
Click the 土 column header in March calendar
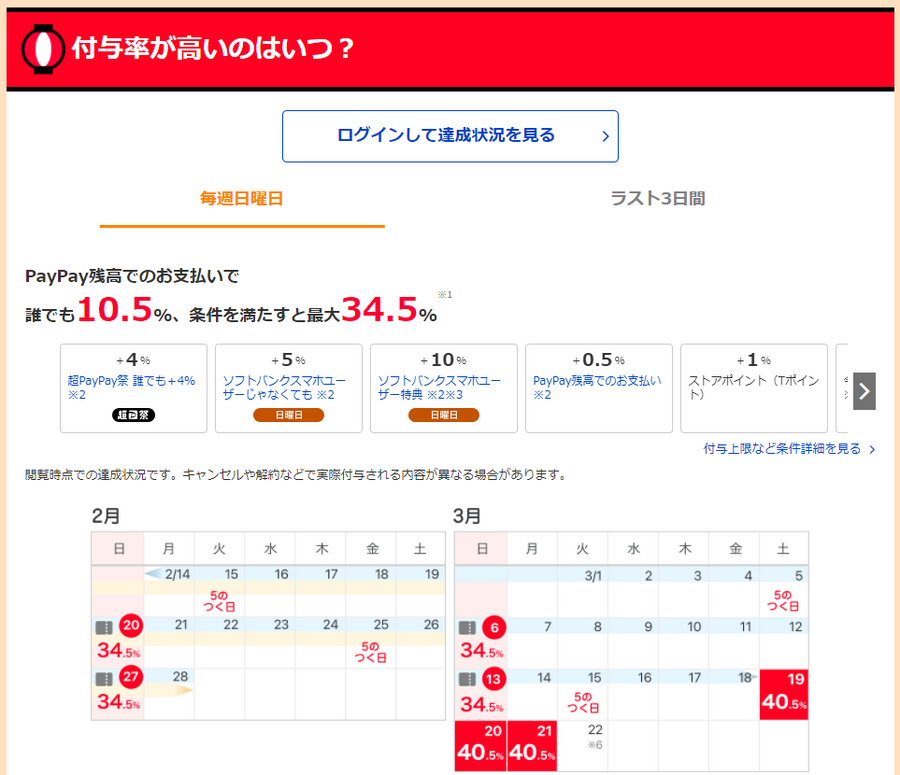coord(783,549)
